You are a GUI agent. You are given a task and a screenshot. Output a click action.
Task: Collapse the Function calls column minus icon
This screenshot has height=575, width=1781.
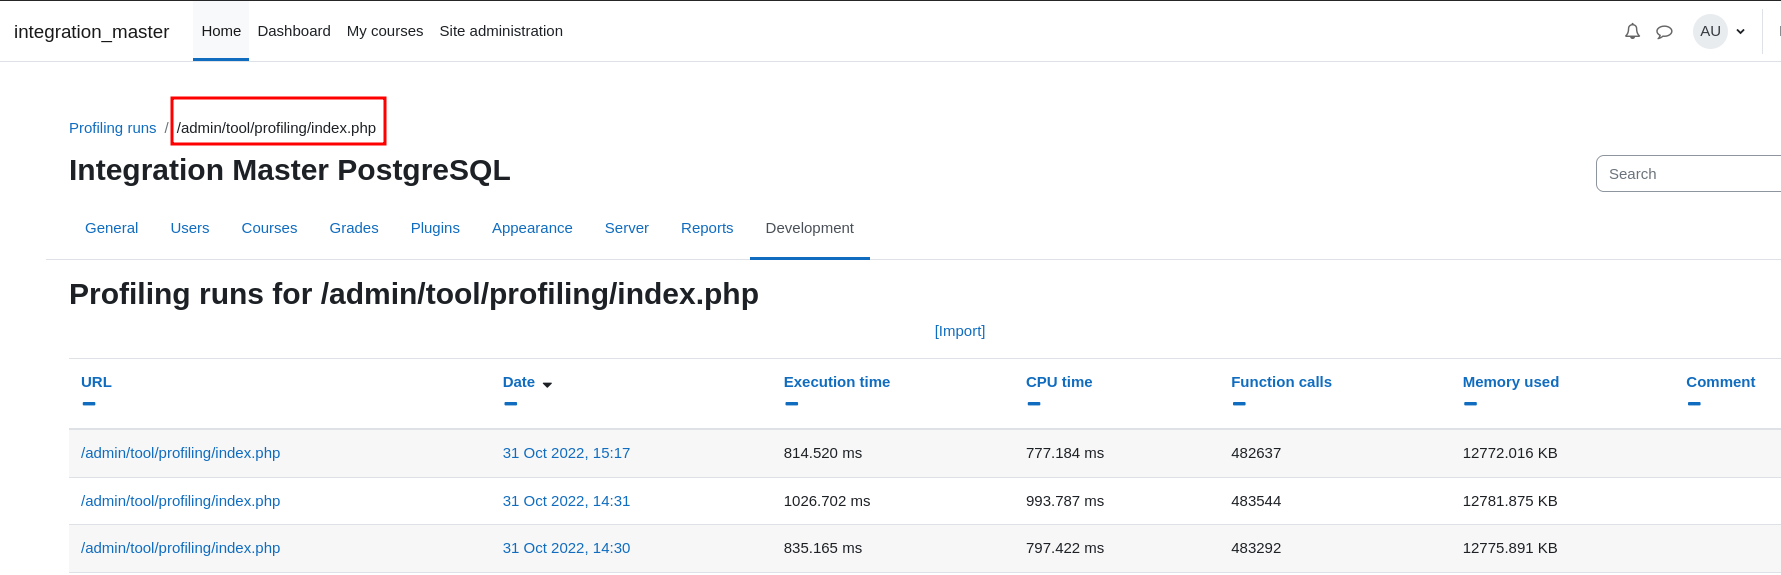click(1239, 404)
